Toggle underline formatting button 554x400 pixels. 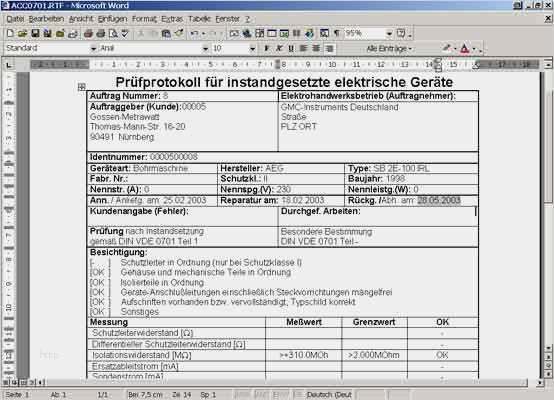pyautogui.click(x=291, y=48)
